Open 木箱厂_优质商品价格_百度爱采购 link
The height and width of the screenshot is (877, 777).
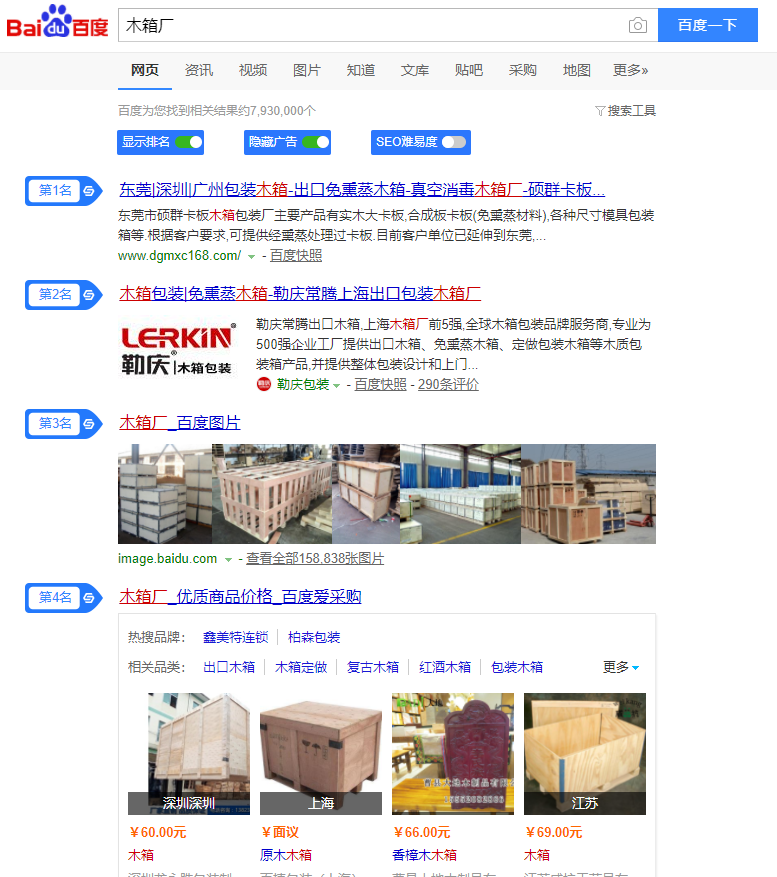click(240, 597)
